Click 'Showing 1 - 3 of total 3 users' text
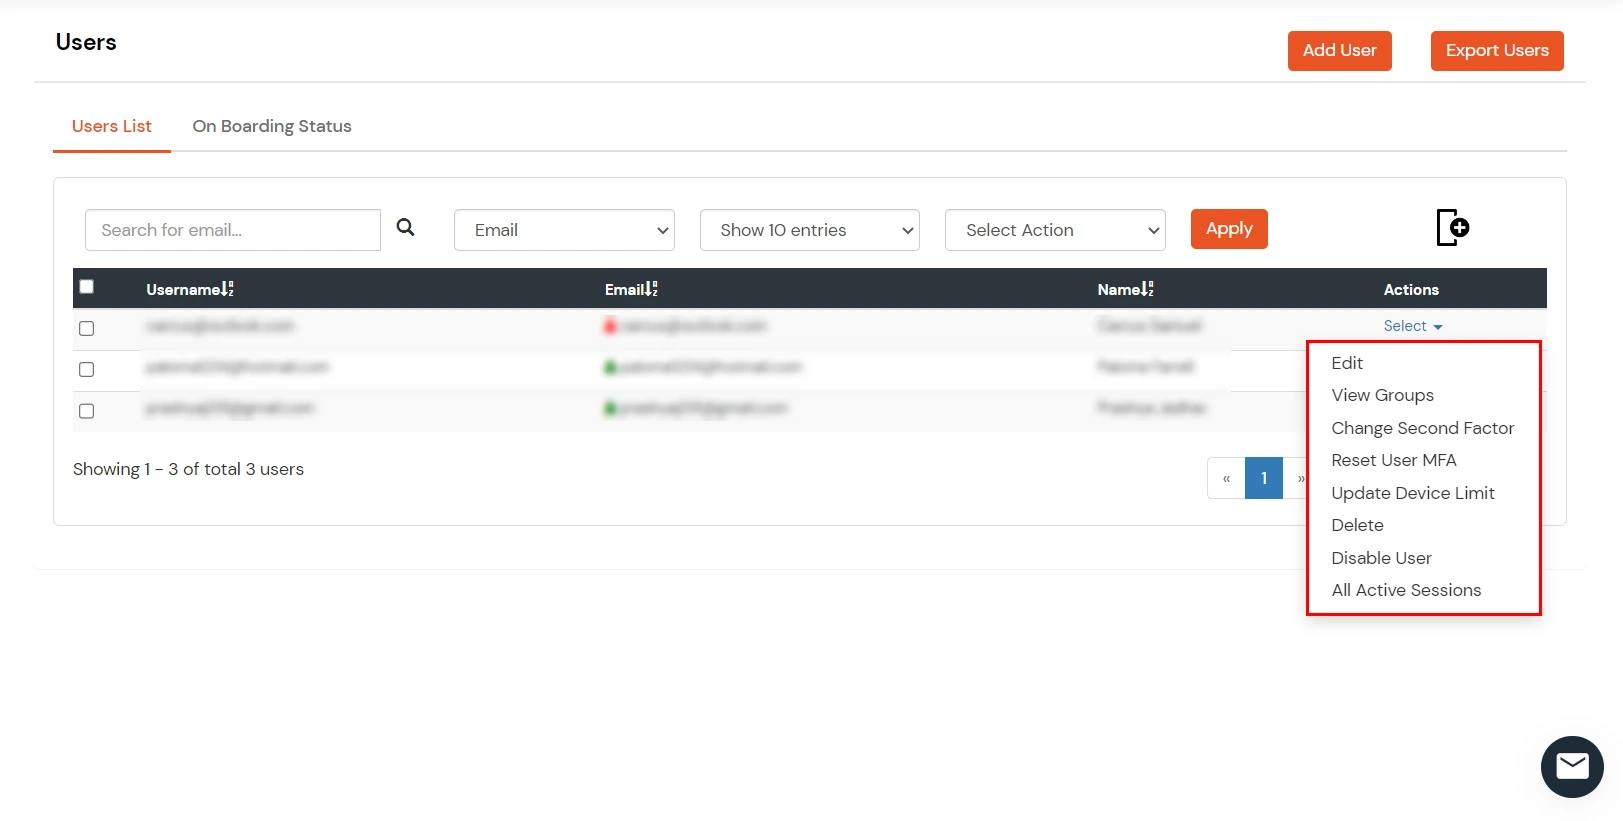This screenshot has width=1623, height=821. 188,469
